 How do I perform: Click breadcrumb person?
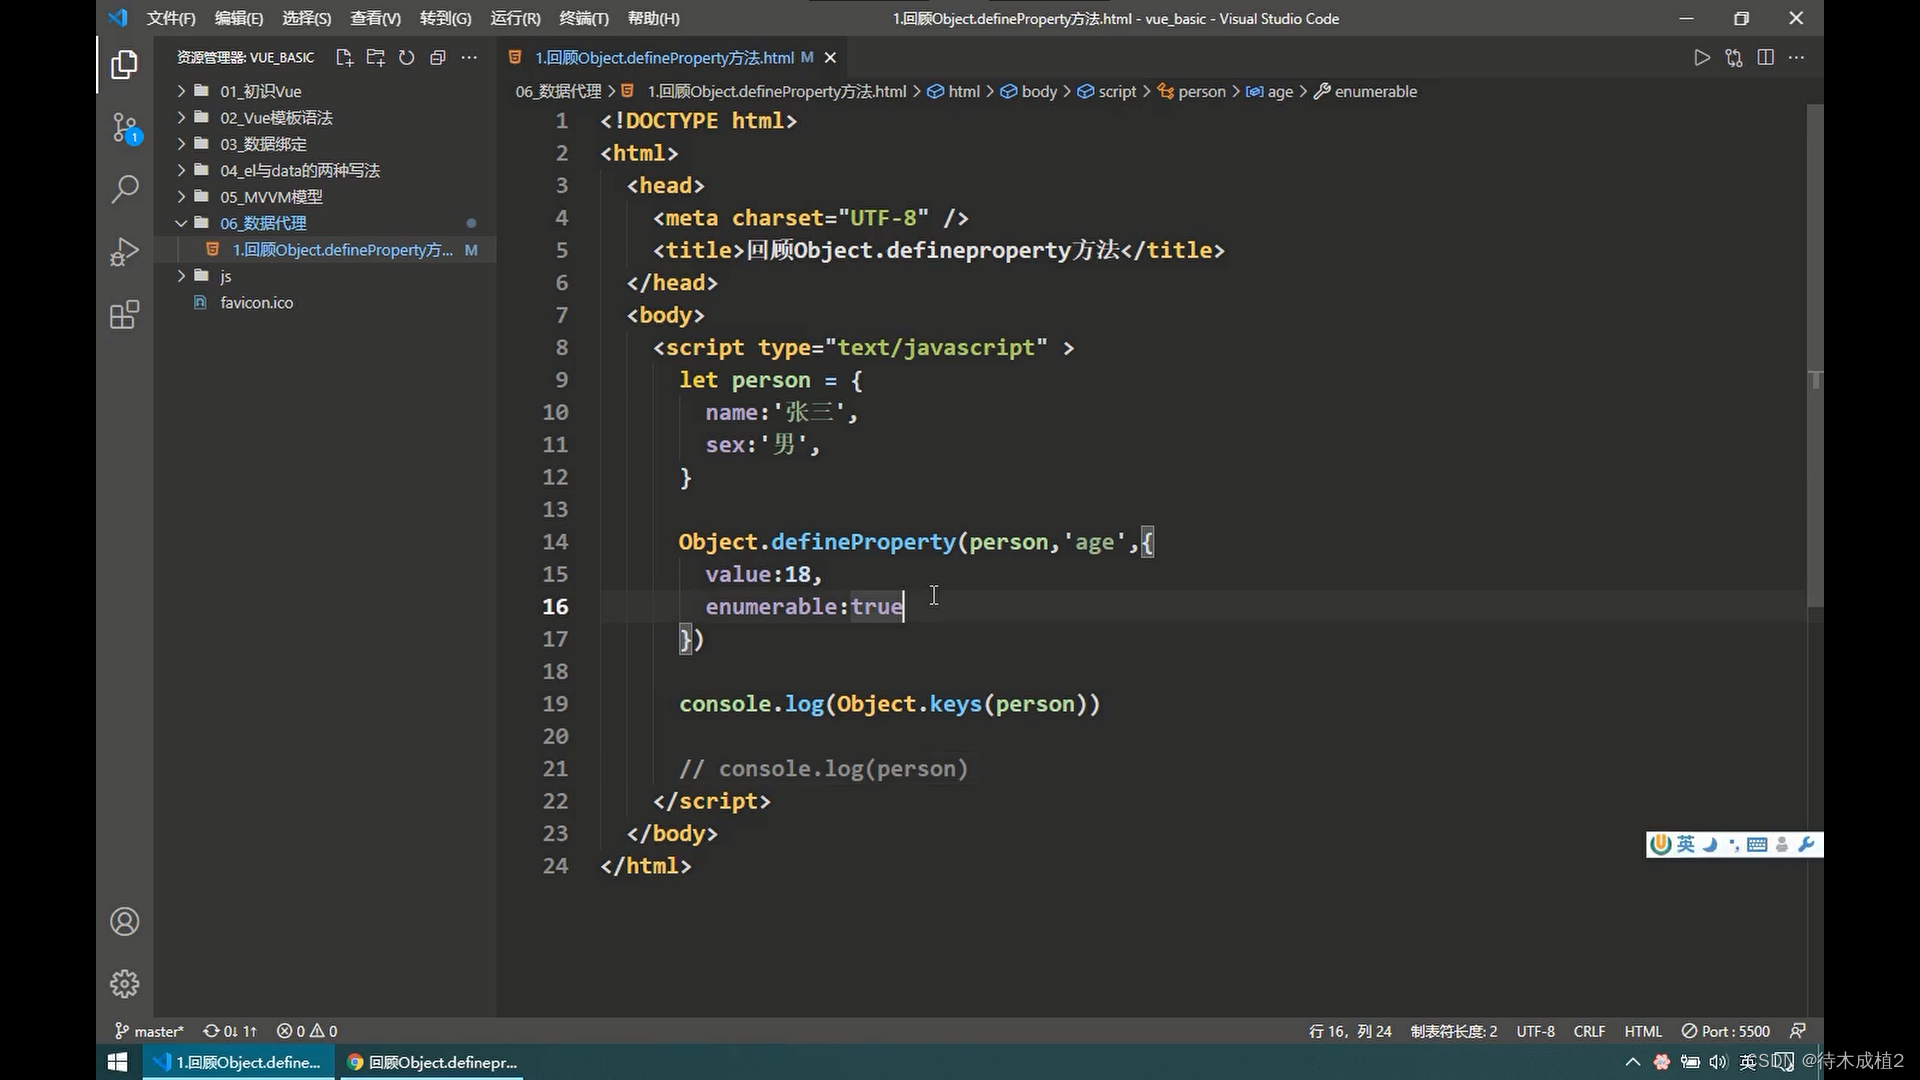click(x=1191, y=91)
